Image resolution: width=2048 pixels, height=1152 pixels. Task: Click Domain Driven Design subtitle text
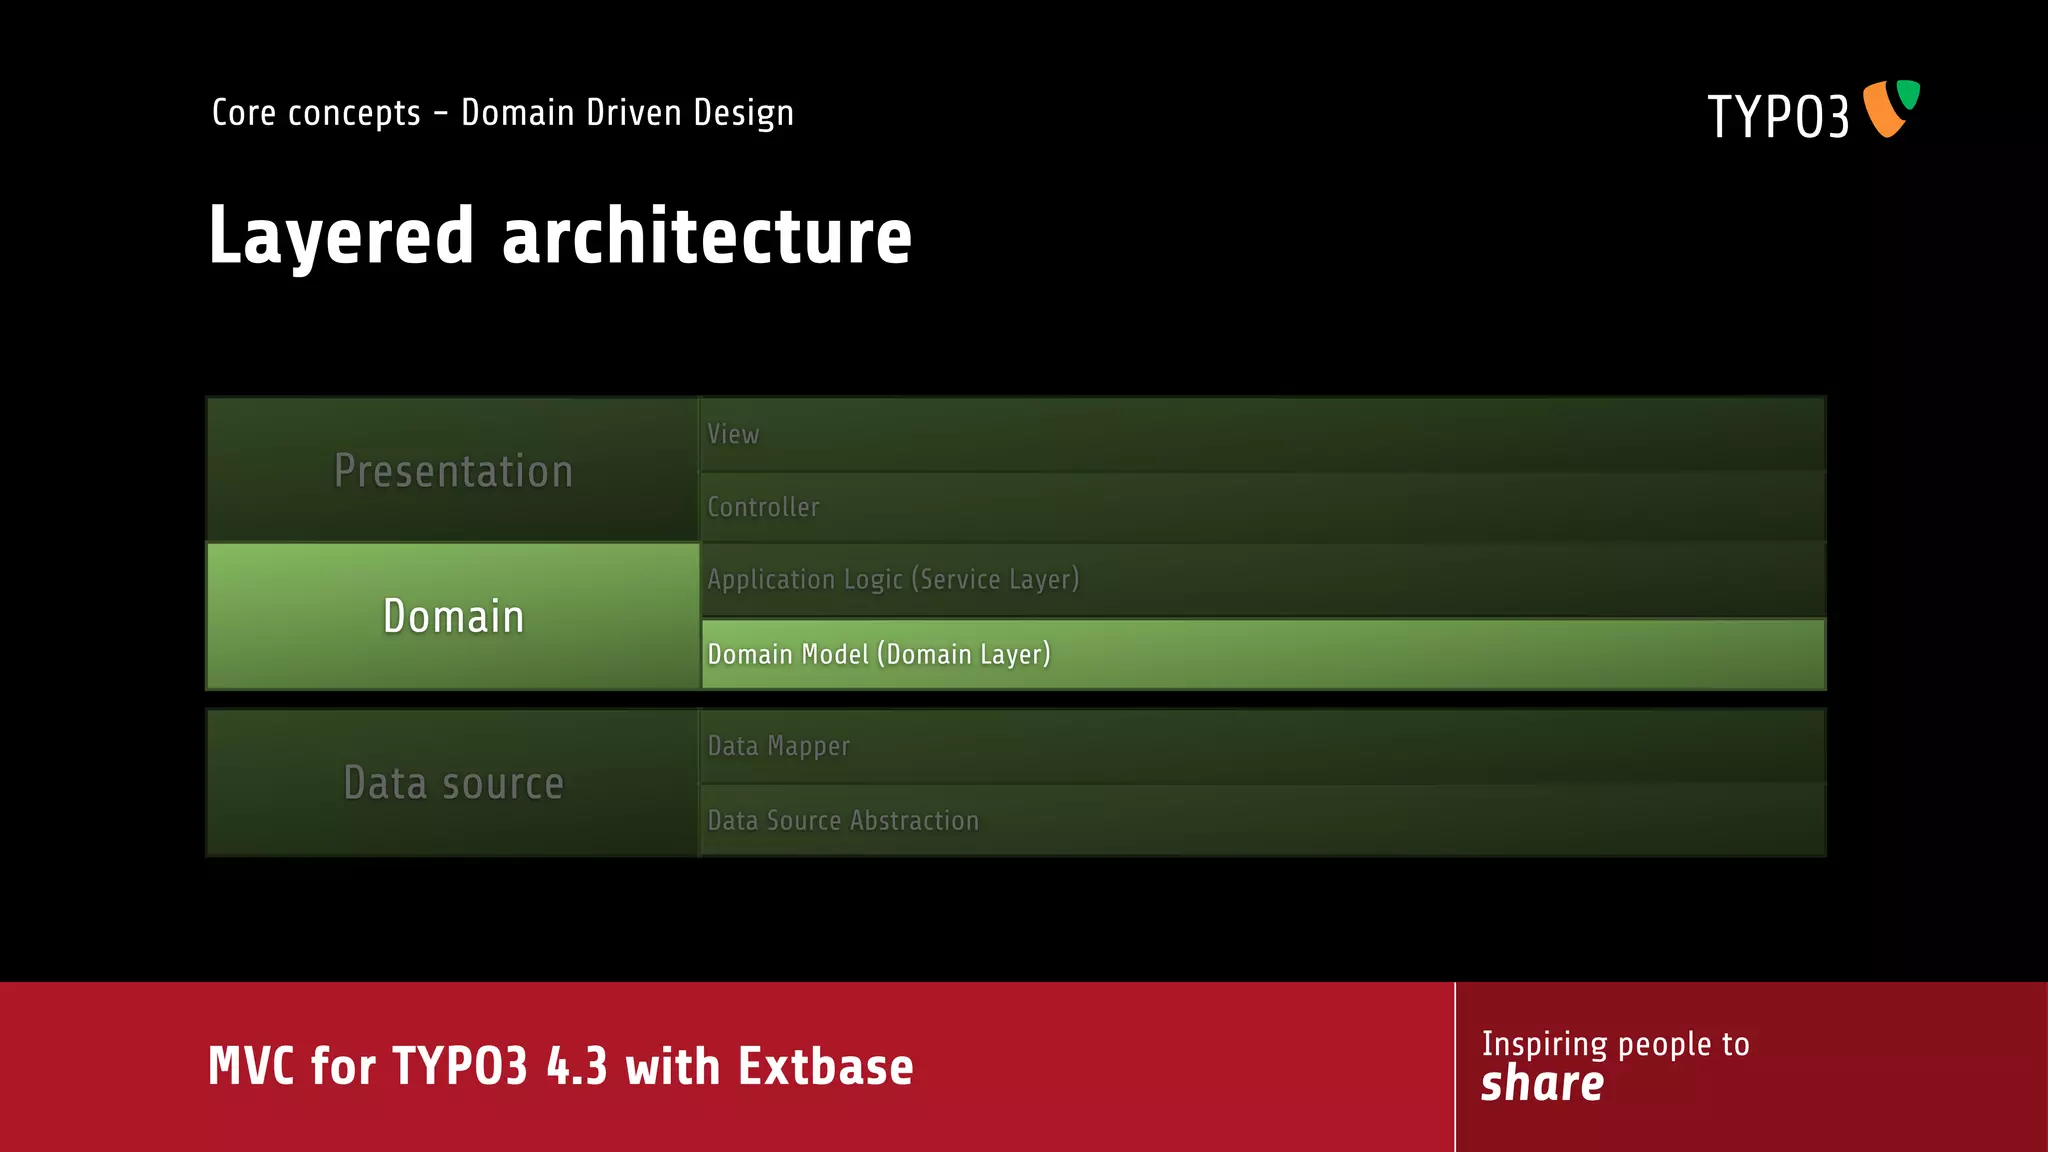click(627, 113)
